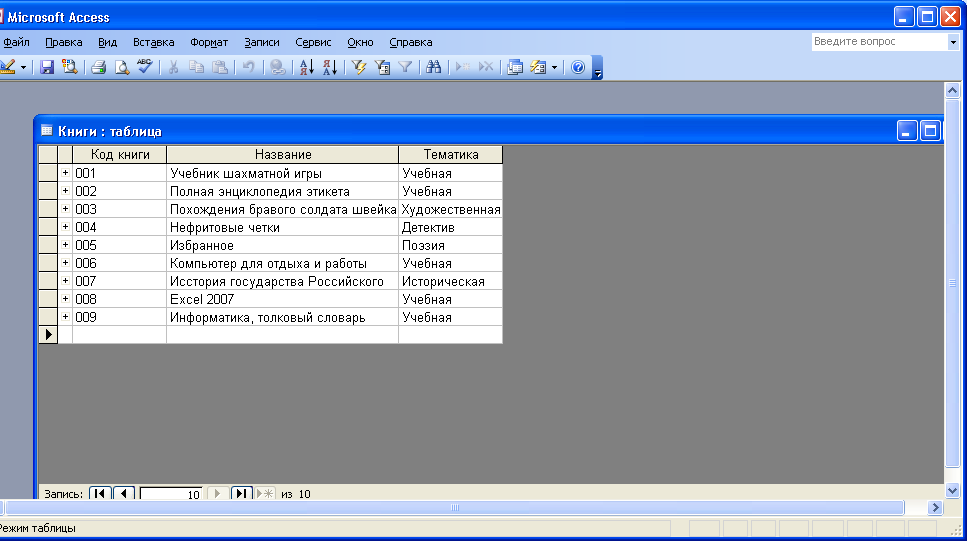This screenshot has width=967, height=541.
Task: Go to the first record
Action: click(x=100, y=494)
